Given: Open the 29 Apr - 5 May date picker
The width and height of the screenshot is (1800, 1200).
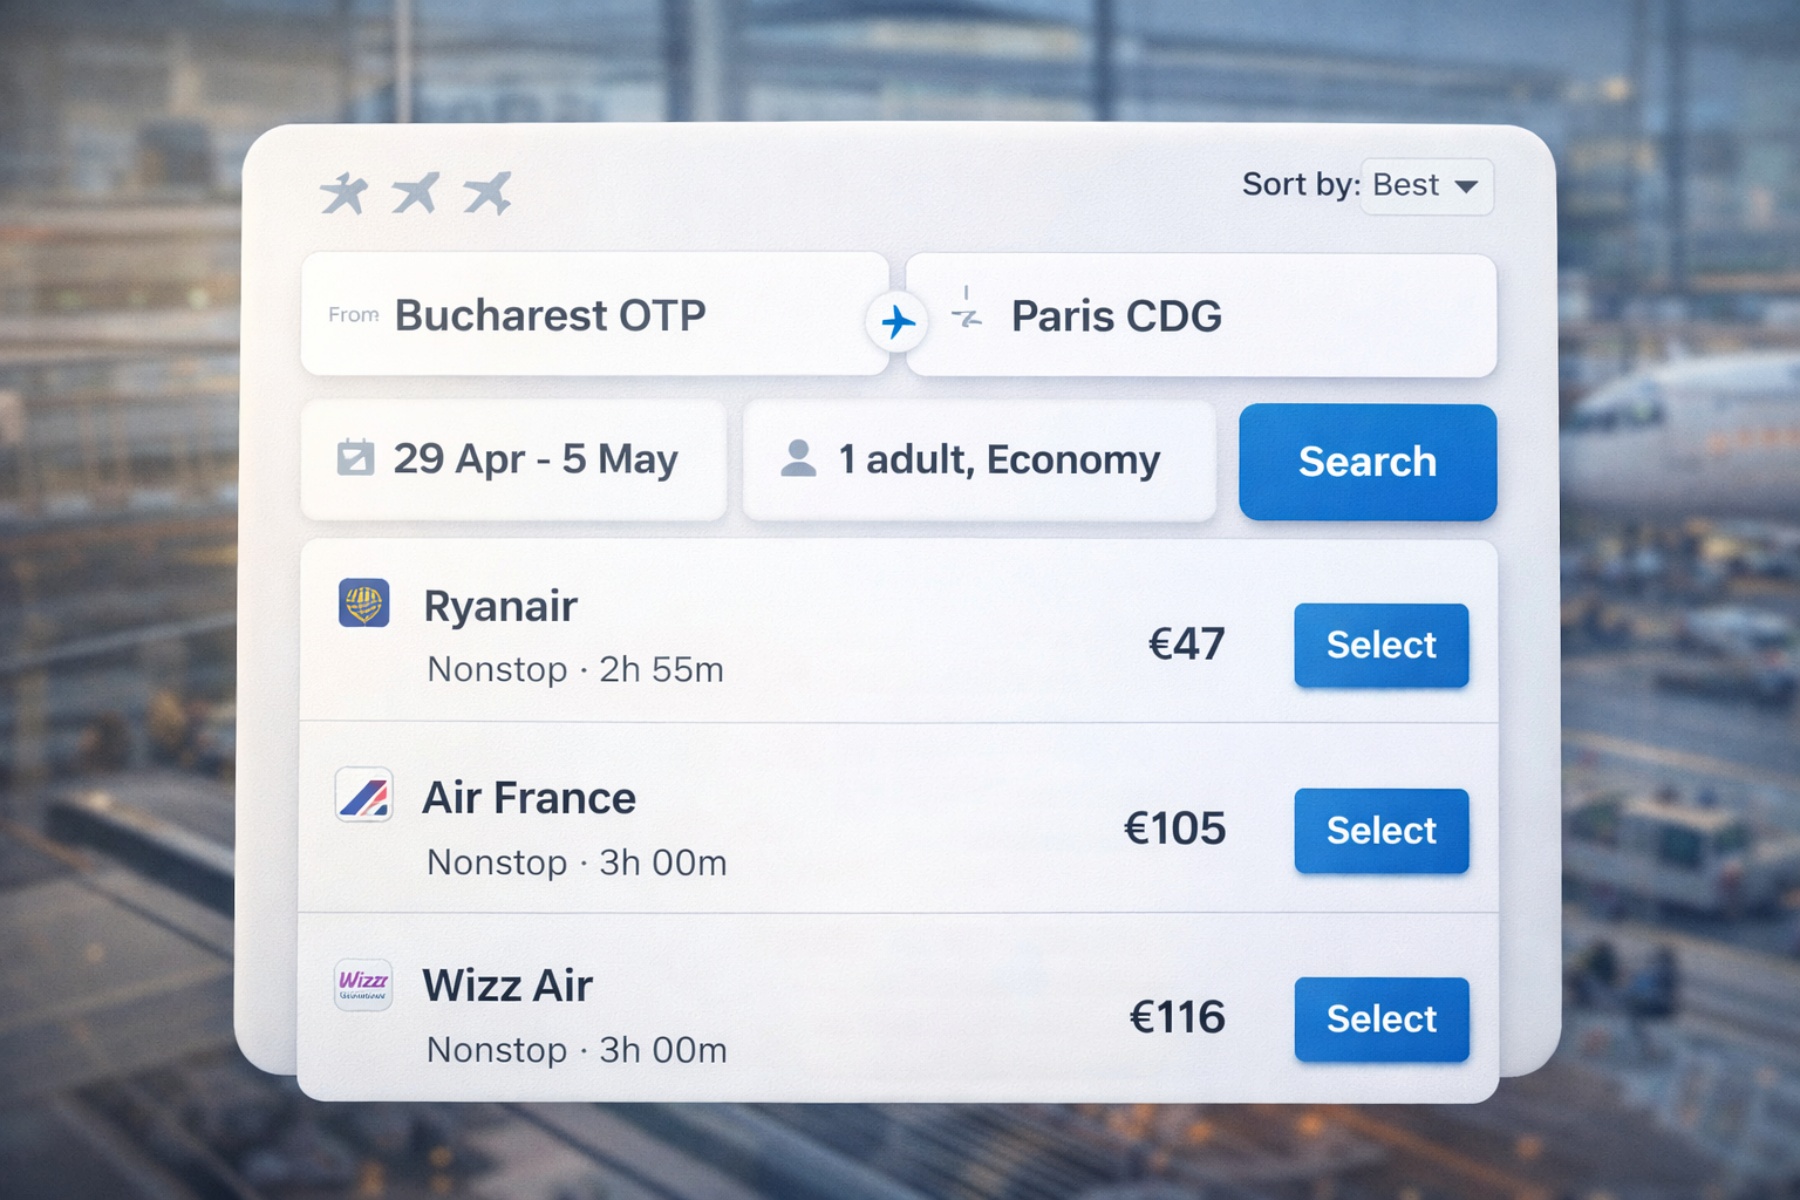Looking at the screenshot, I should point(535,460).
